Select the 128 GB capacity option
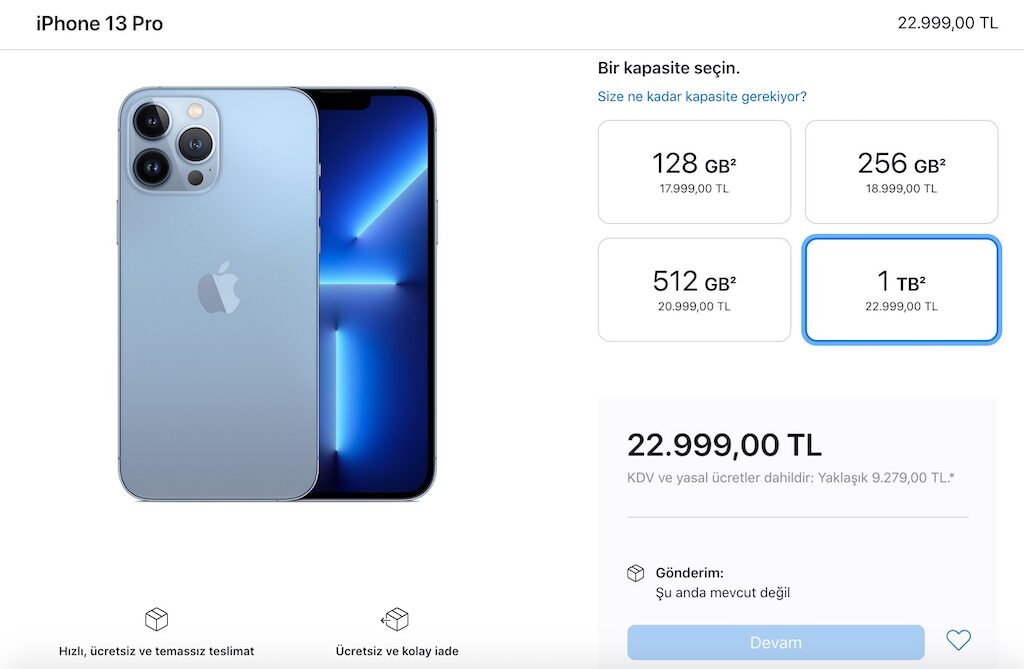Image resolution: width=1024 pixels, height=669 pixels. 694,172
